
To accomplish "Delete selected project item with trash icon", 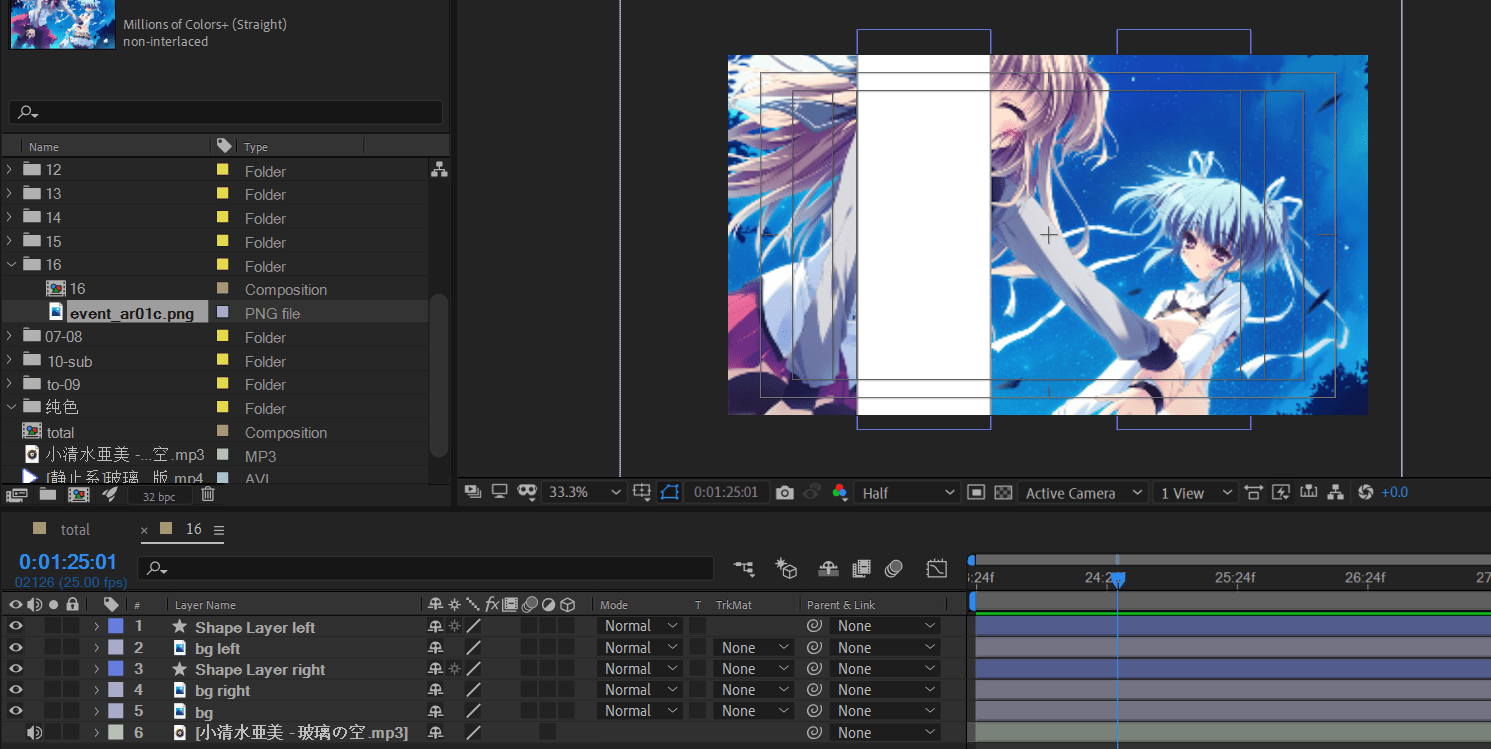I will coord(207,494).
